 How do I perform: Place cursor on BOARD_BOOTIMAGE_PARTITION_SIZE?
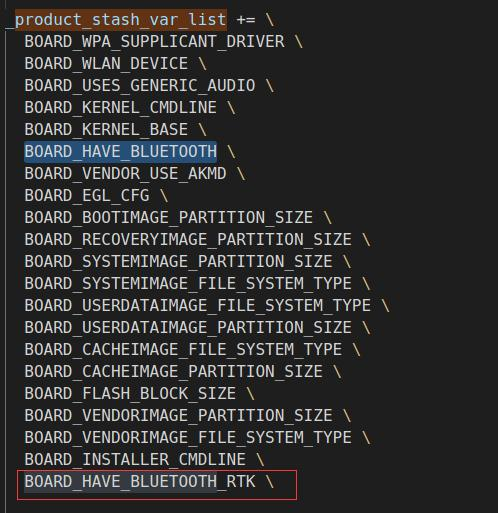coord(169,218)
